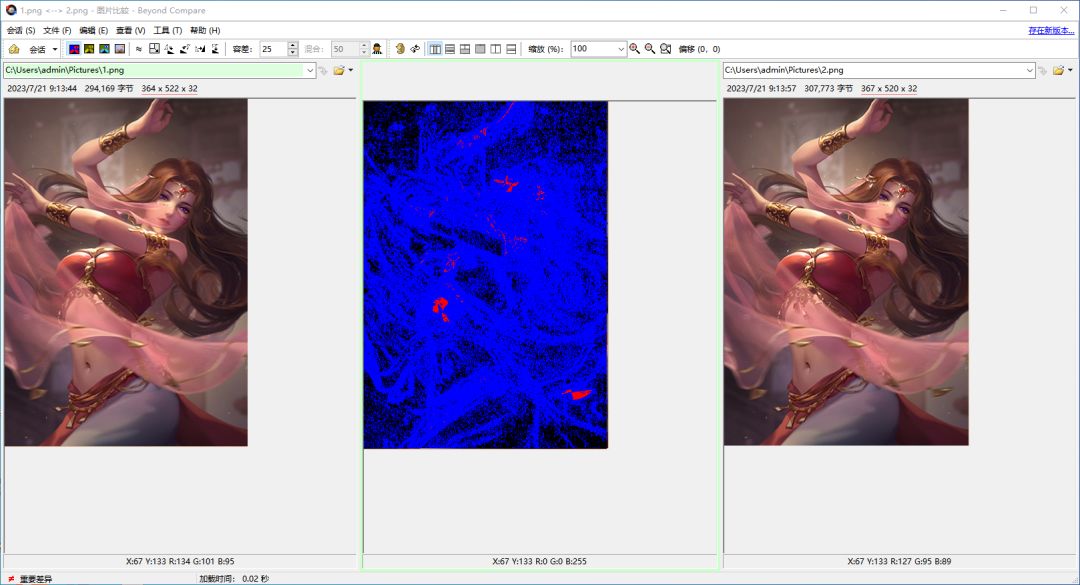Increase tolerance with the up spinner

point(293,45)
